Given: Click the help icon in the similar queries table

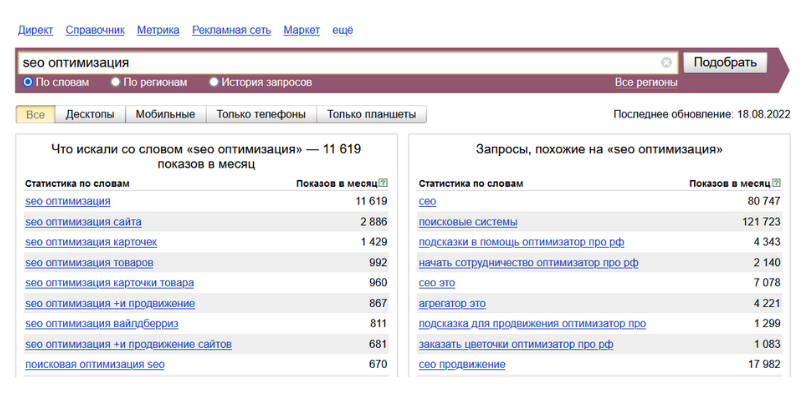Looking at the screenshot, I should pos(777,184).
